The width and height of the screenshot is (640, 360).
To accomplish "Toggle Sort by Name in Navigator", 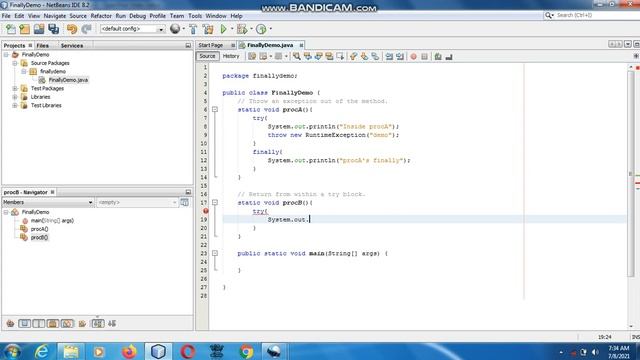I will click(x=98, y=324).
